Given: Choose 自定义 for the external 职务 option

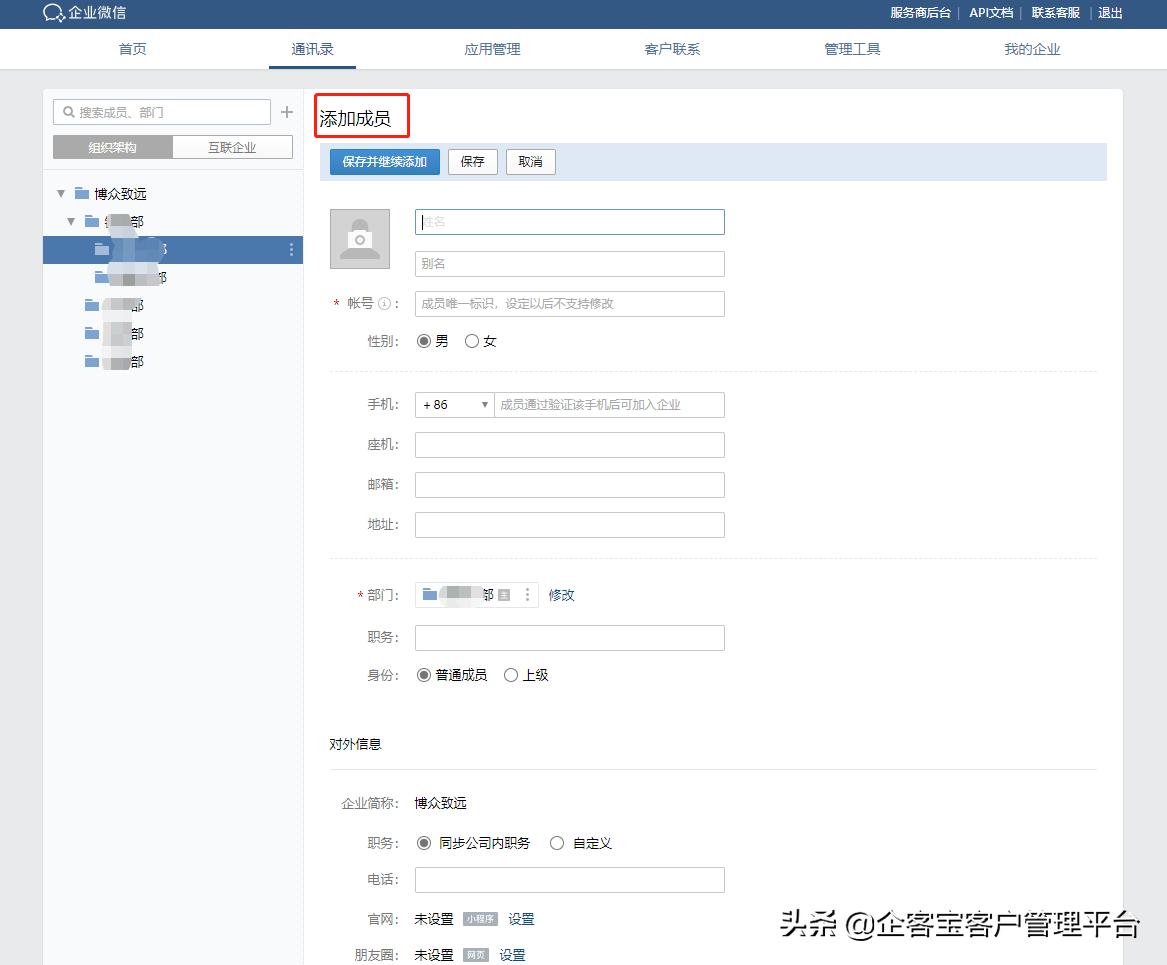Looking at the screenshot, I should point(557,843).
